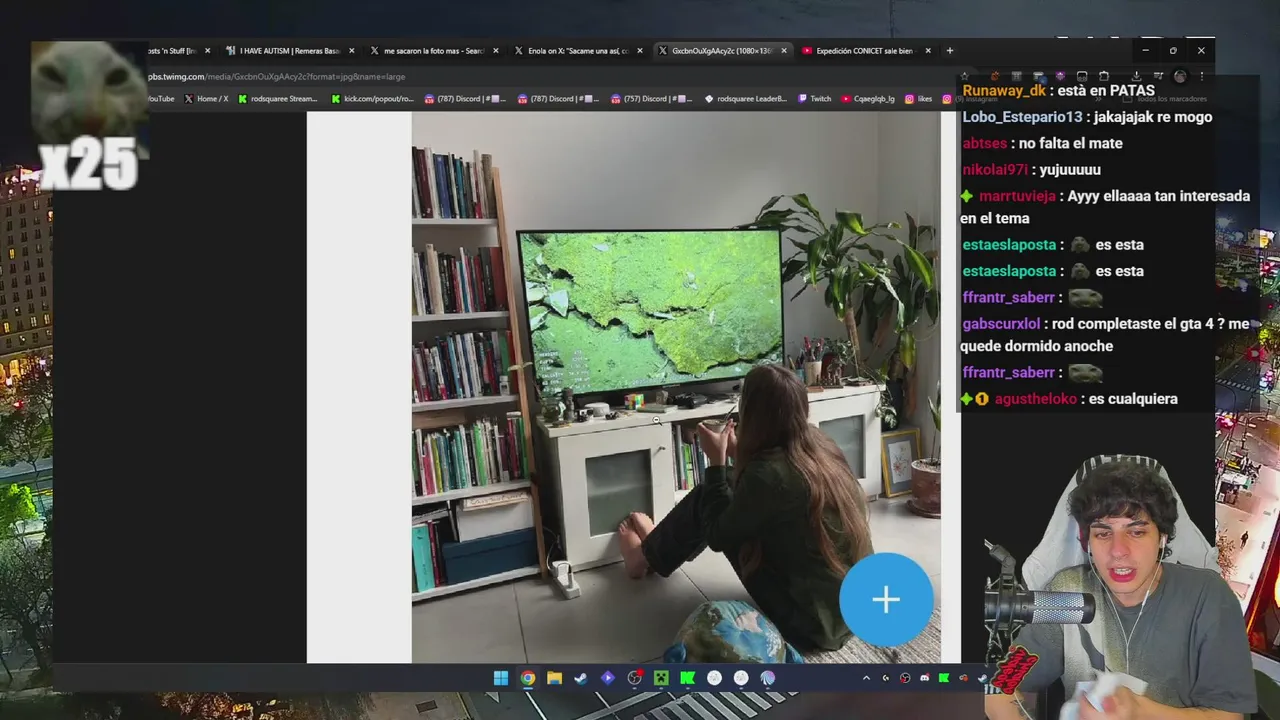Show hidden system tray icons
The height and width of the screenshot is (720, 1280).
[866, 678]
